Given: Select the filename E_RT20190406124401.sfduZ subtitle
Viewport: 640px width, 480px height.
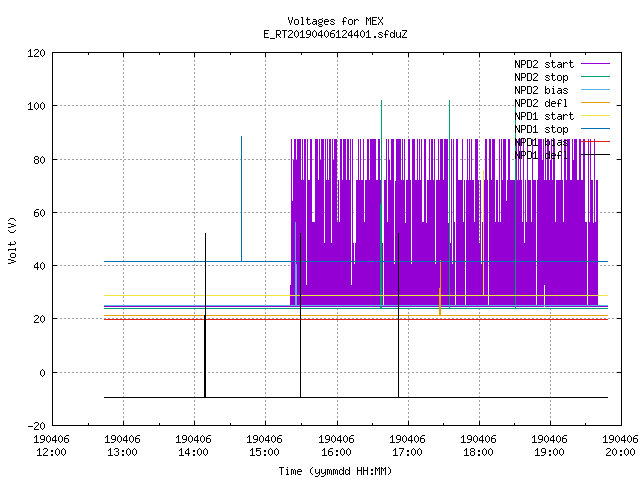Looking at the screenshot, I should coord(335,34).
